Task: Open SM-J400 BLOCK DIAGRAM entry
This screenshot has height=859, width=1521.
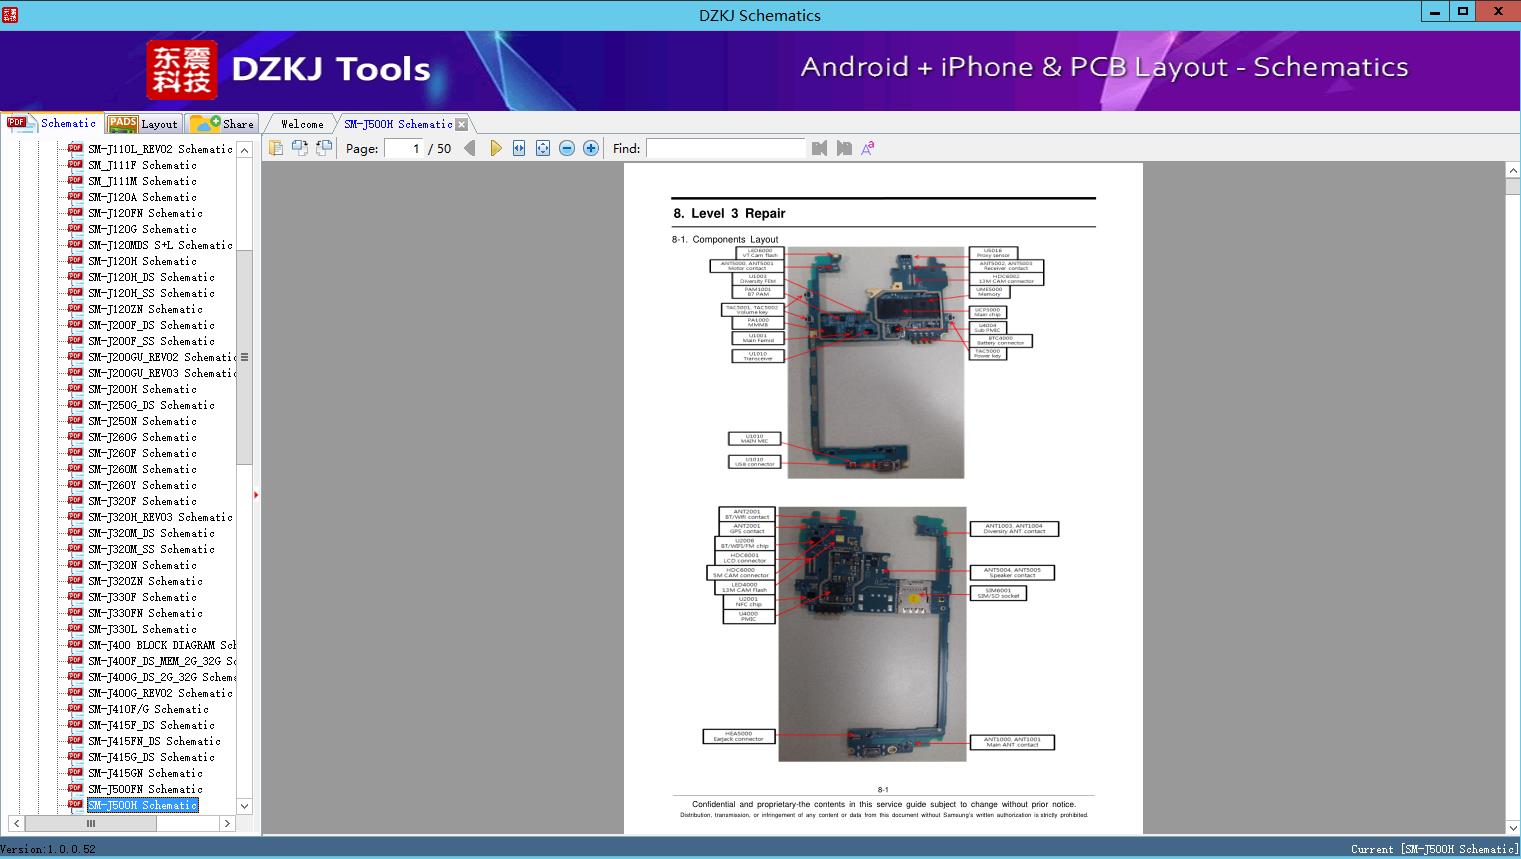Action: click(x=162, y=645)
